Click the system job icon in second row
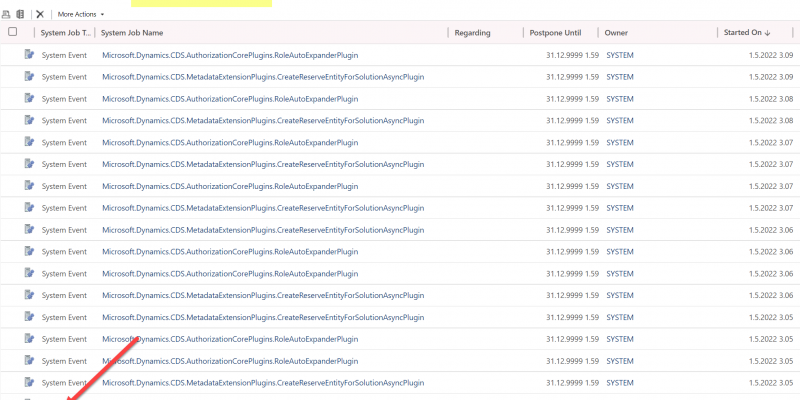Screen dimensions: 800x400 [x=30, y=76]
